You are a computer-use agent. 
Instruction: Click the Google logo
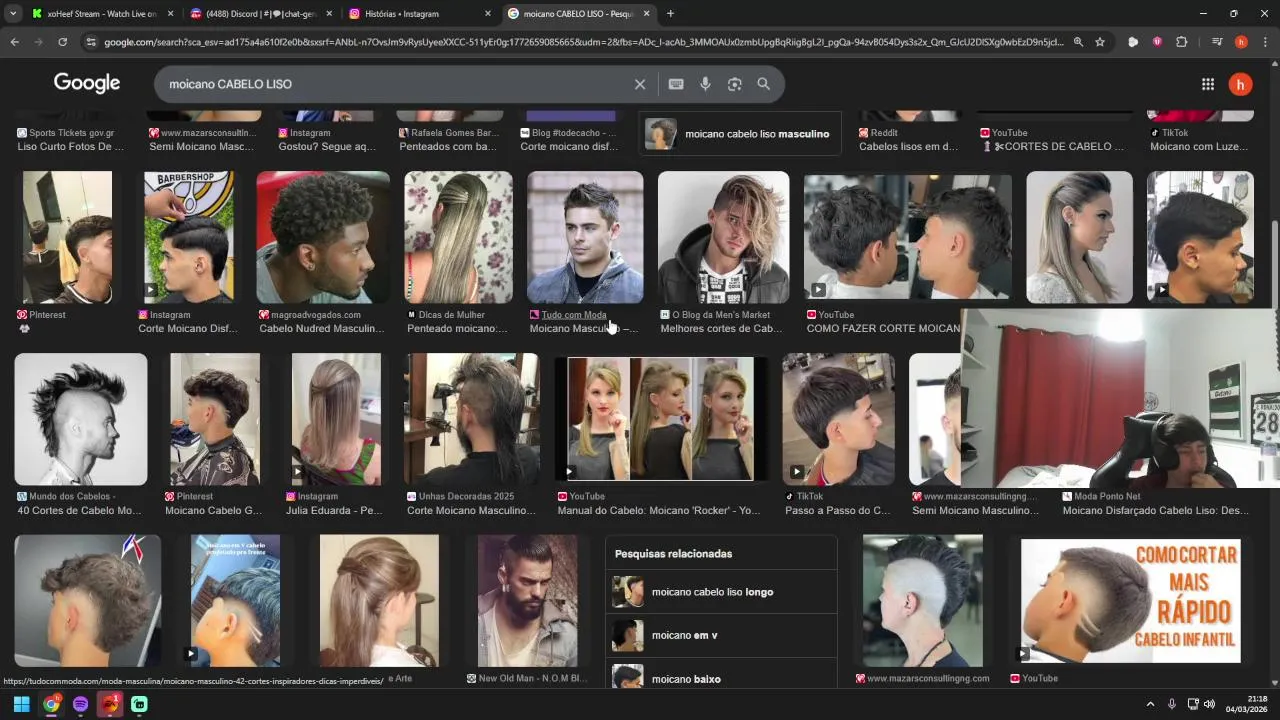[x=87, y=83]
